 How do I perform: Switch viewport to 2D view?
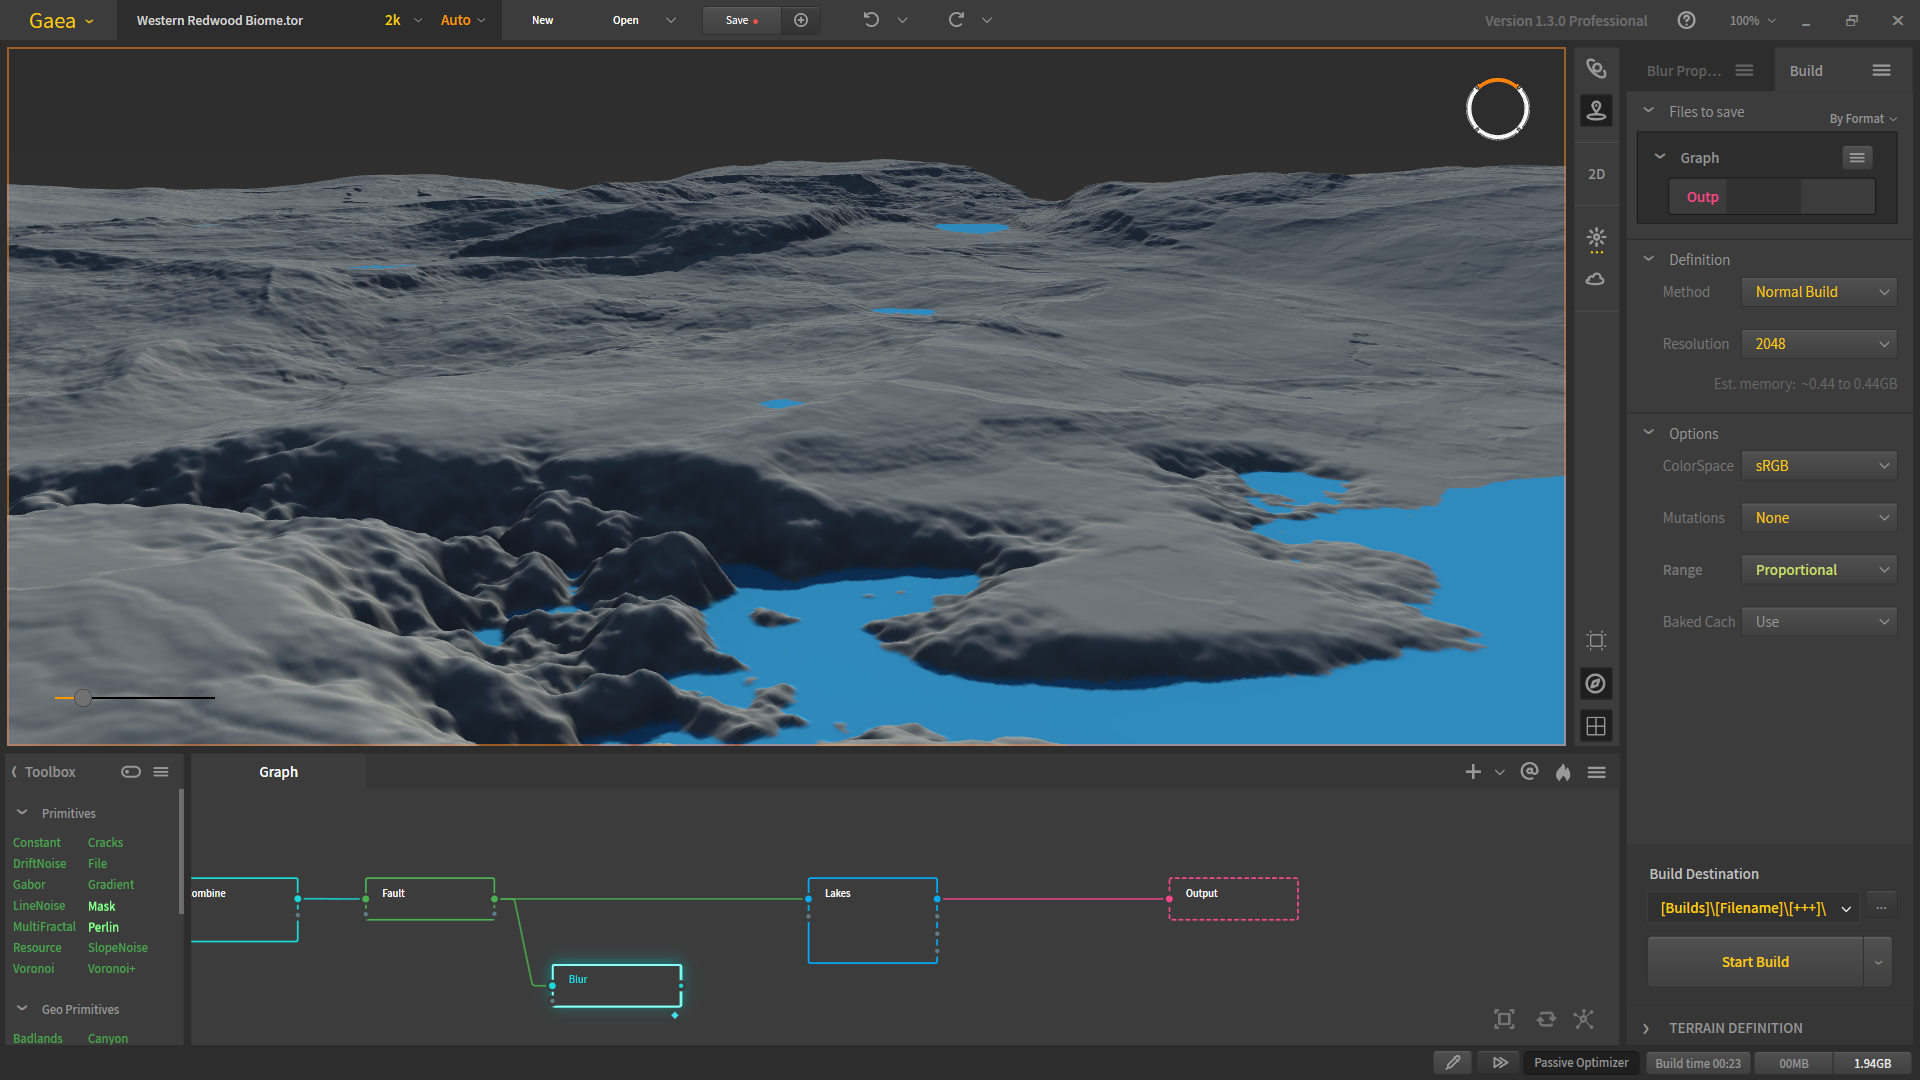click(x=1596, y=174)
